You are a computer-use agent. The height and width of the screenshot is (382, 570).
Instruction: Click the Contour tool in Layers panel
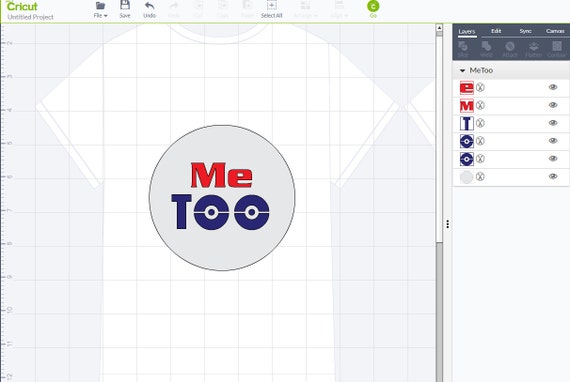[557, 49]
